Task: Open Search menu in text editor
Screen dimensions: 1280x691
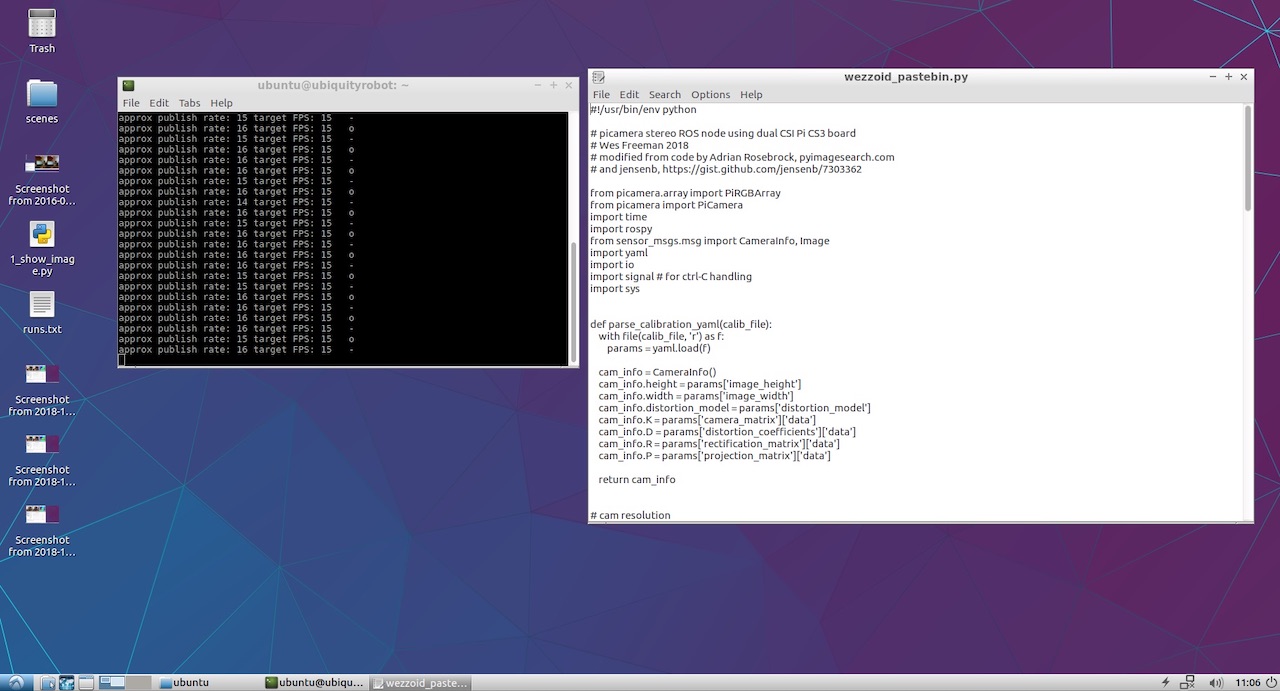Action: [x=664, y=95]
